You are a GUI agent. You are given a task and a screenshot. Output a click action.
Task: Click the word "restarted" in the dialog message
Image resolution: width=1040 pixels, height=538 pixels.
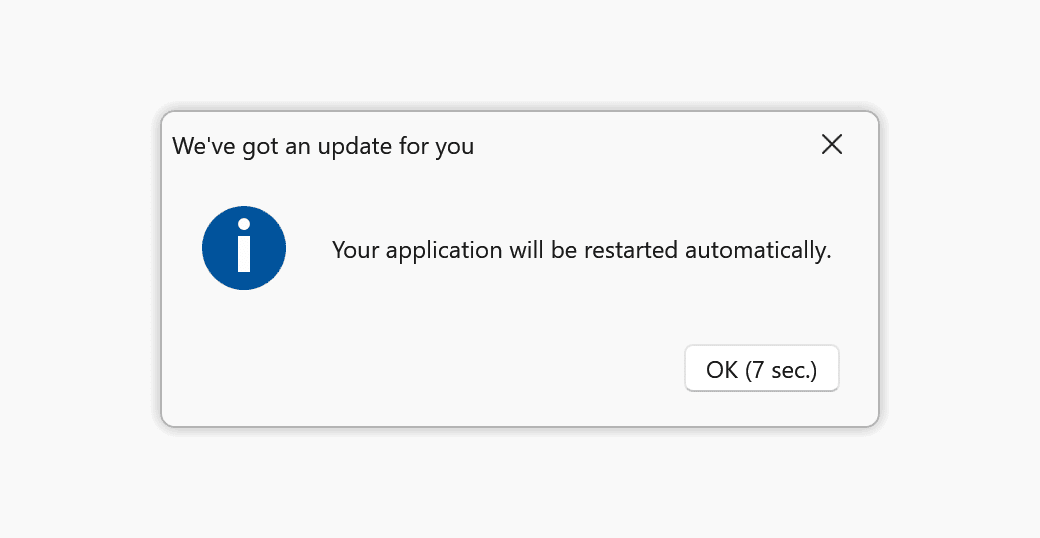[629, 250]
